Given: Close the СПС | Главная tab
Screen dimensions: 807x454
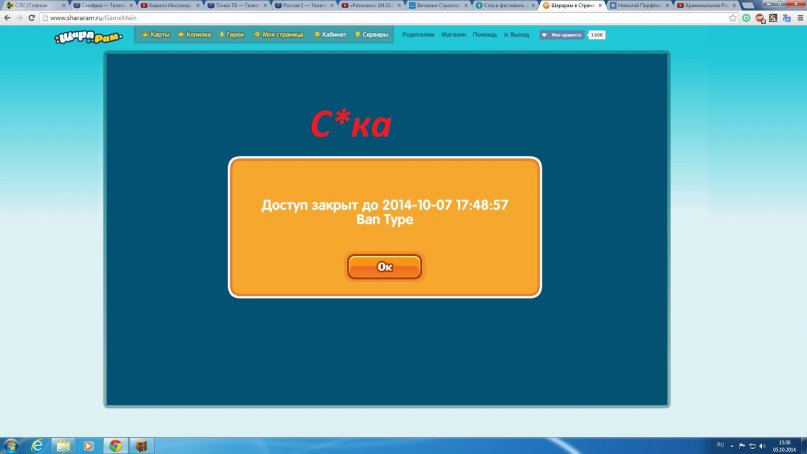Looking at the screenshot, I should [x=63, y=5].
